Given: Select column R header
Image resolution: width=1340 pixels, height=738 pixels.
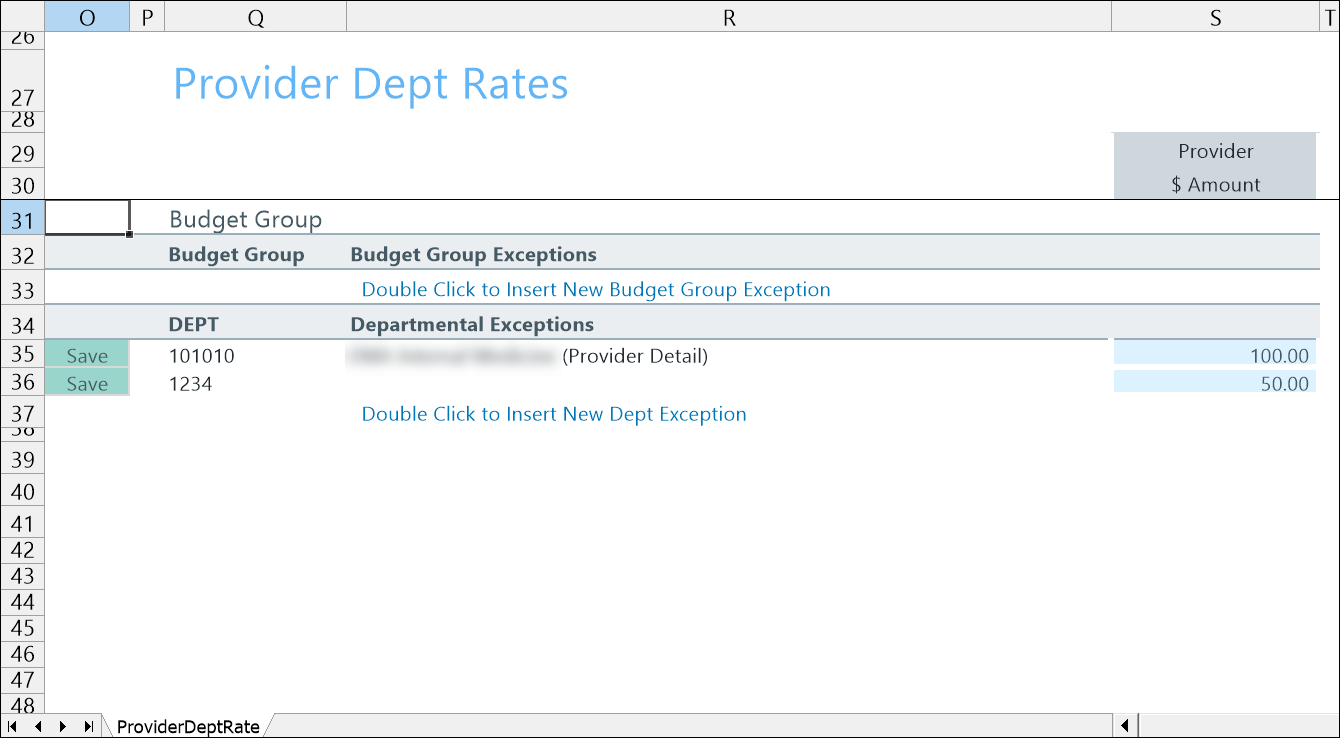Looking at the screenshot, I should point(729,18).
